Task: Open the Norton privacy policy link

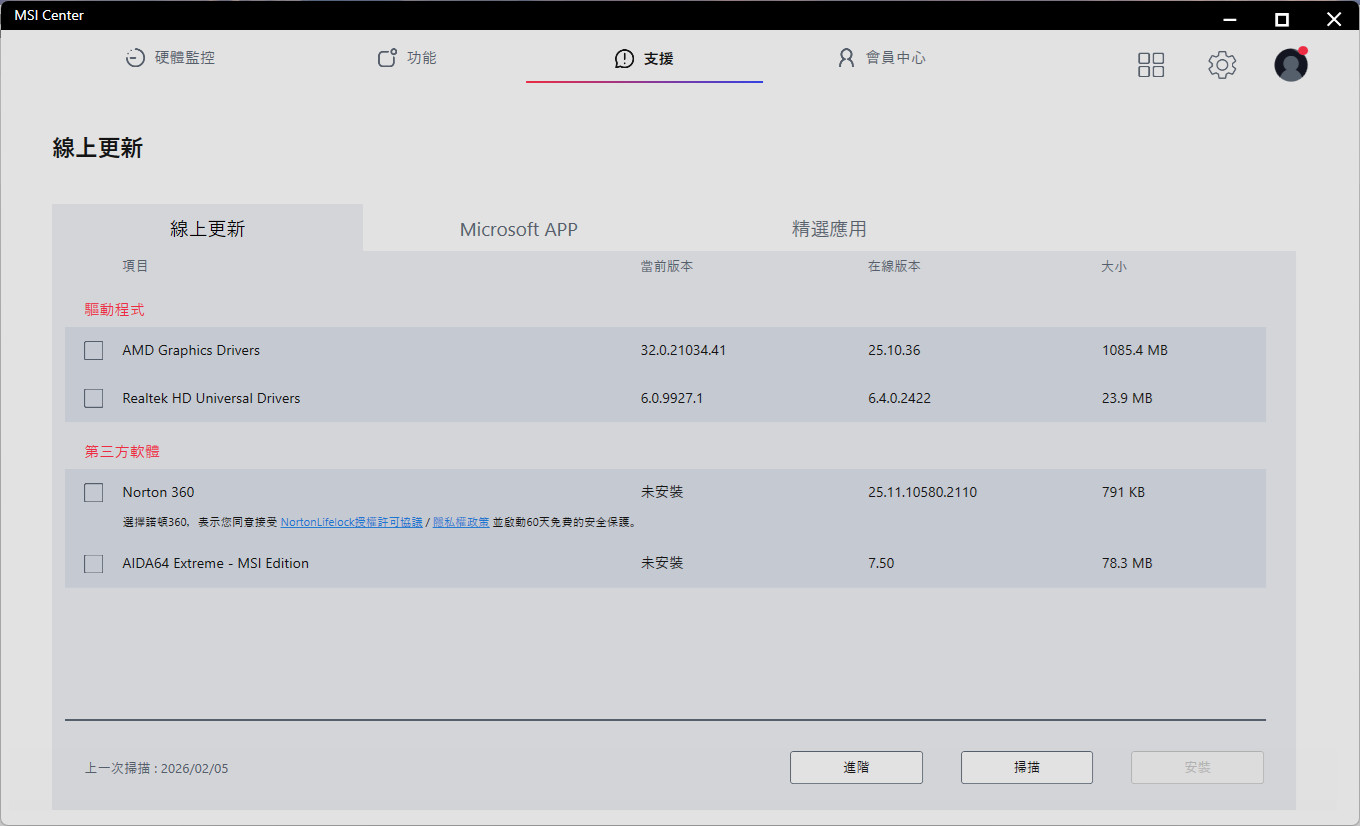Action: coord(460,522)
